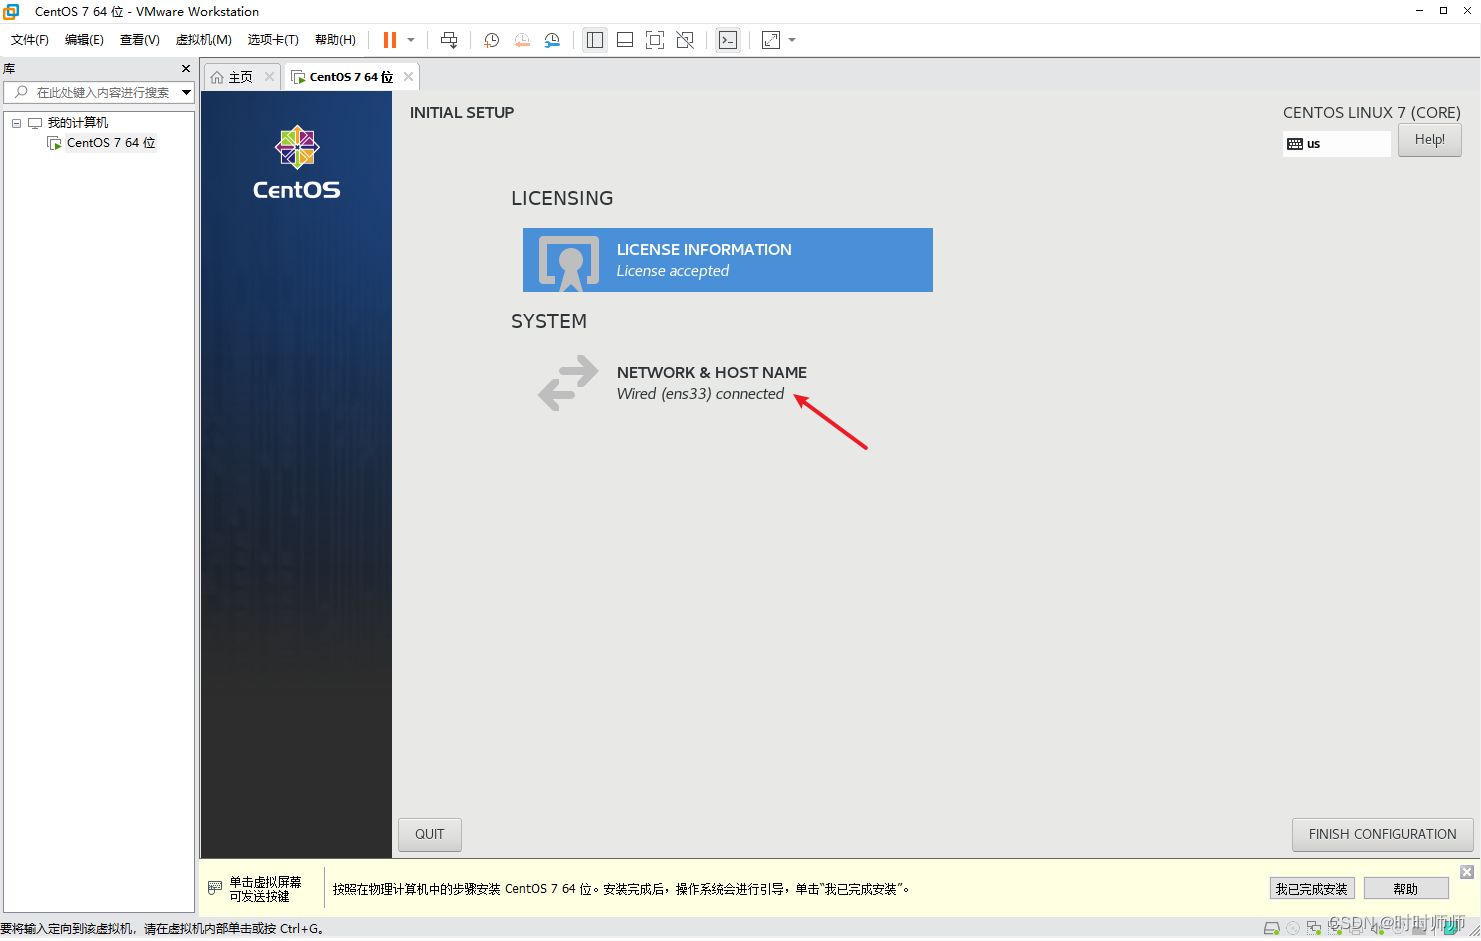This screenshot has width=1481, height=941.
Task: Click the hard disk status icon
Action: click(1272, 929)
